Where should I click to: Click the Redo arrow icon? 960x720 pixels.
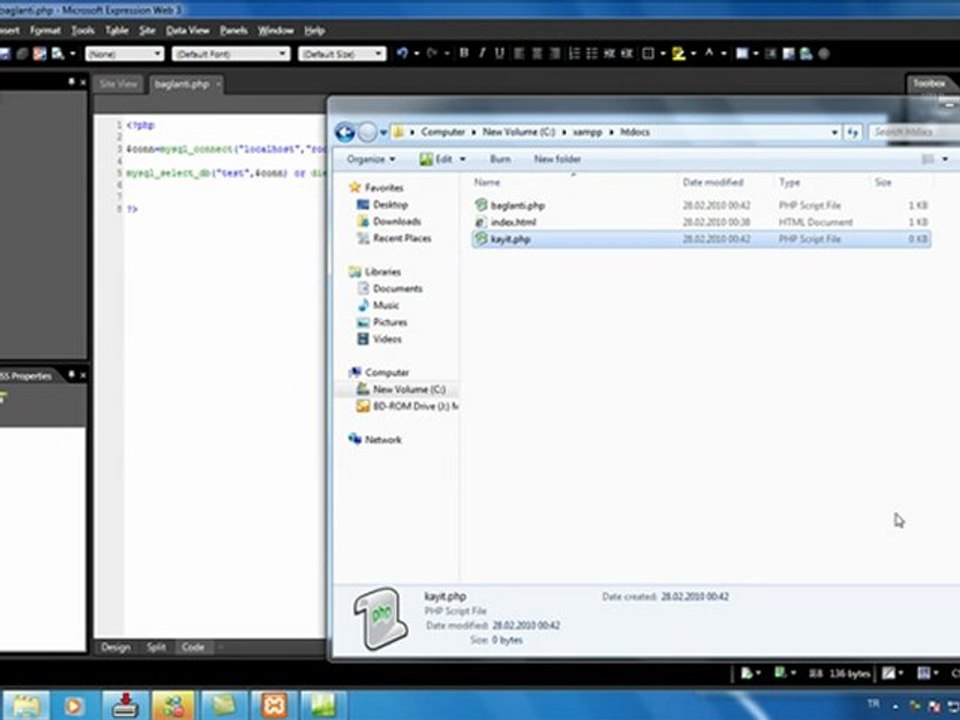coord(432,53)
